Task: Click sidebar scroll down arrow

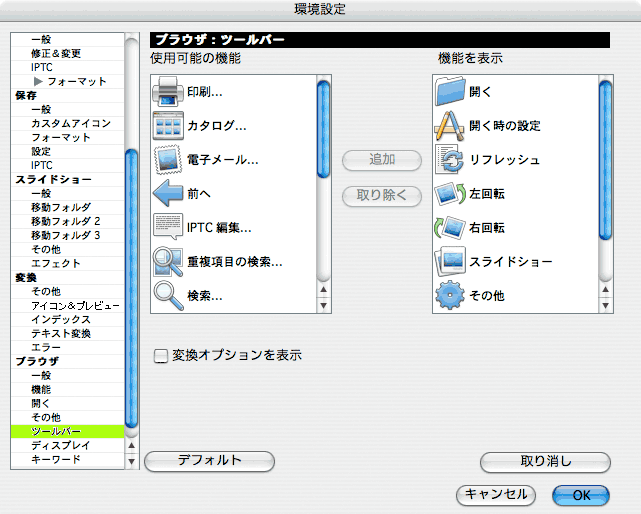Action: 131,461
